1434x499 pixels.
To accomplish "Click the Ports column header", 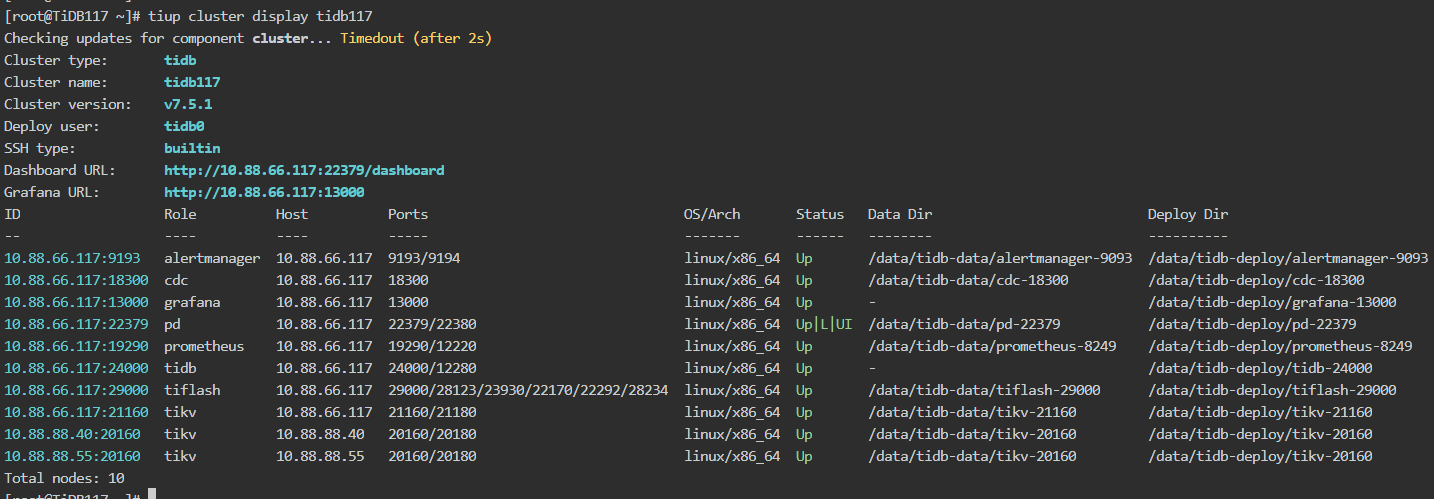I will (408, 214).
